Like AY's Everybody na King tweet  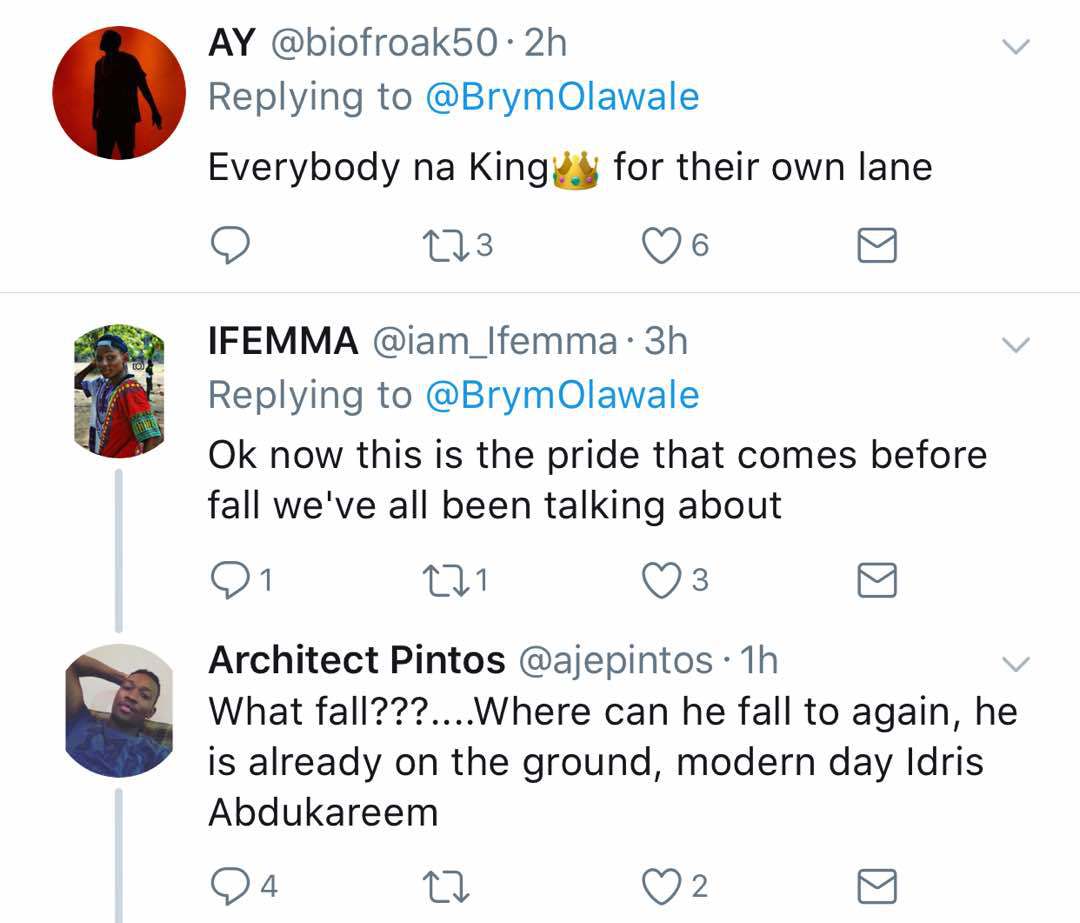click(661, 245)
